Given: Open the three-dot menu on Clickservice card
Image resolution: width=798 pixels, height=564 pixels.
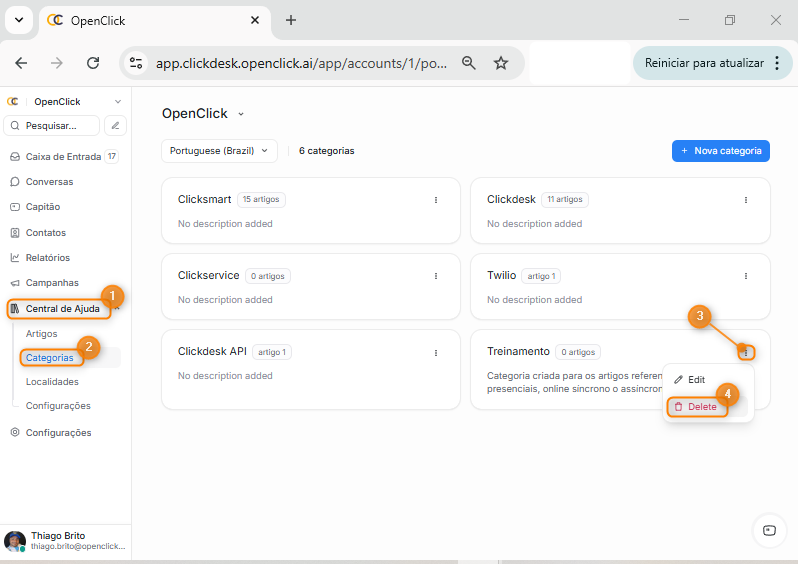Looking at the screenshot, I should click(436, 276).
